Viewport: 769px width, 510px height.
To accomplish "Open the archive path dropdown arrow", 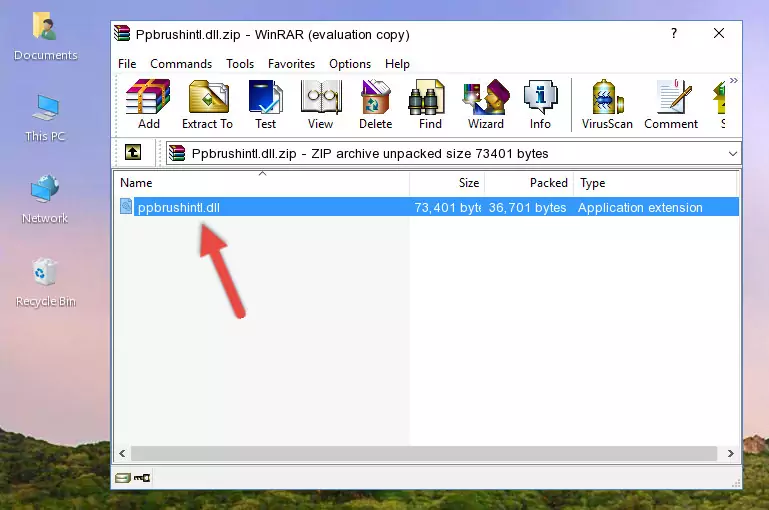I will pos(733,153).
